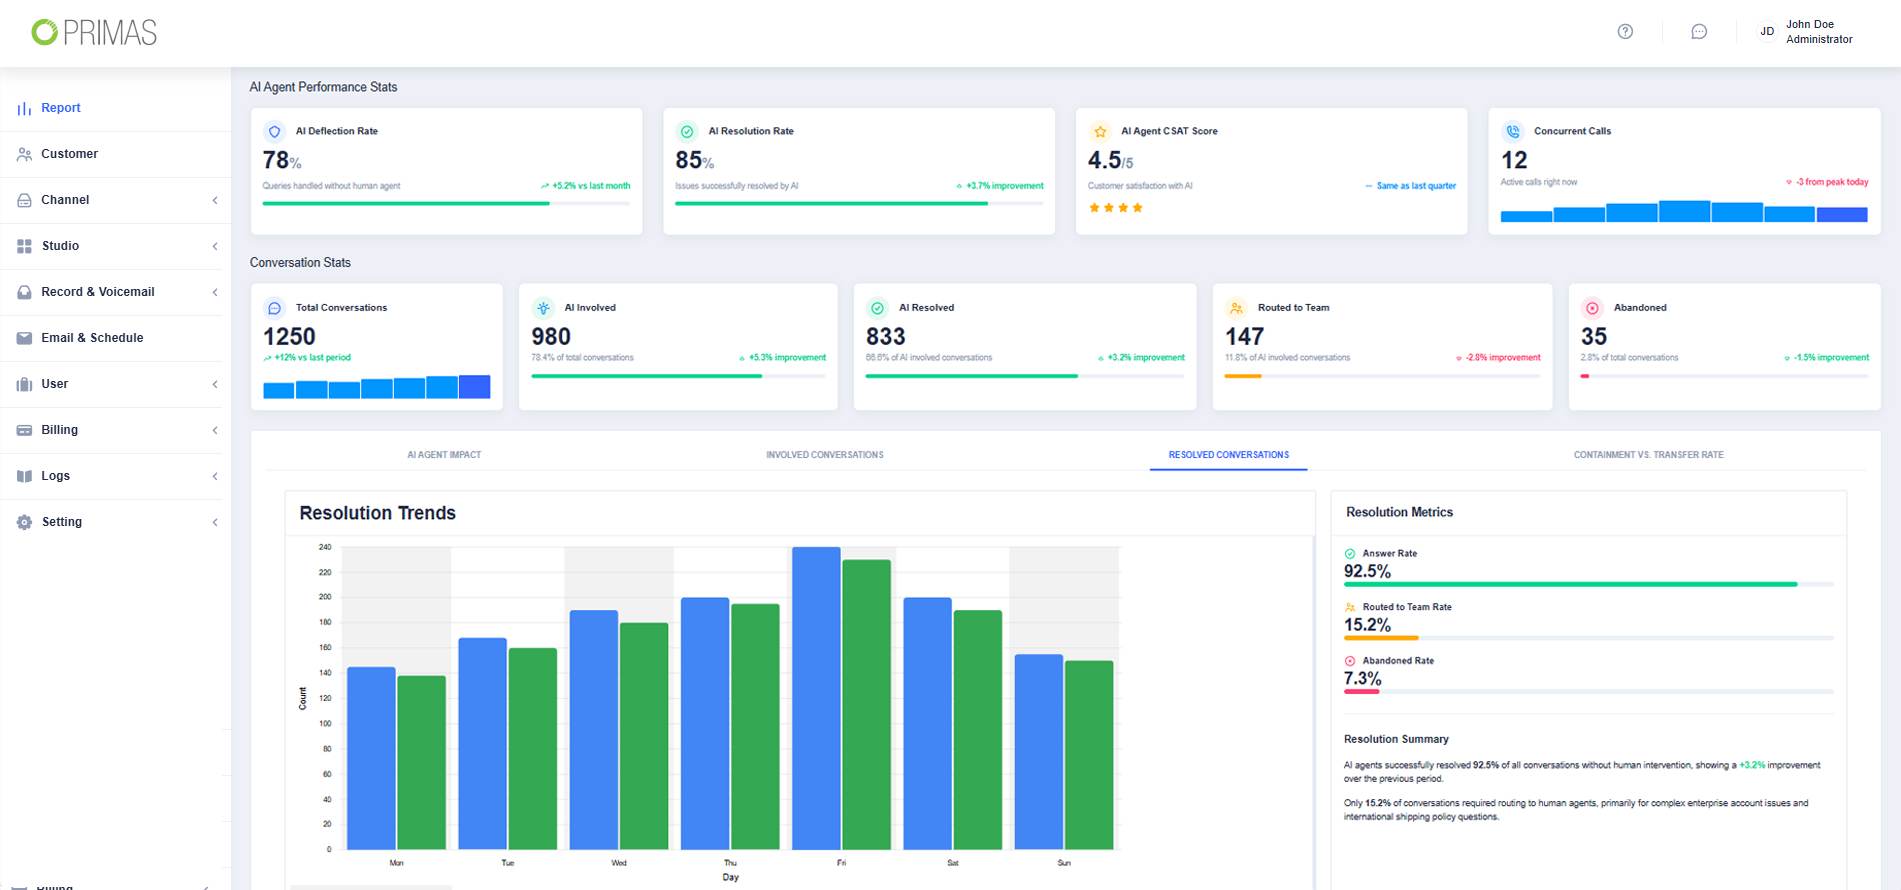This screenshot has height=890, width=1901.
Task: Click the Total Conversations chat bubble icon
Action: [274, 308]
